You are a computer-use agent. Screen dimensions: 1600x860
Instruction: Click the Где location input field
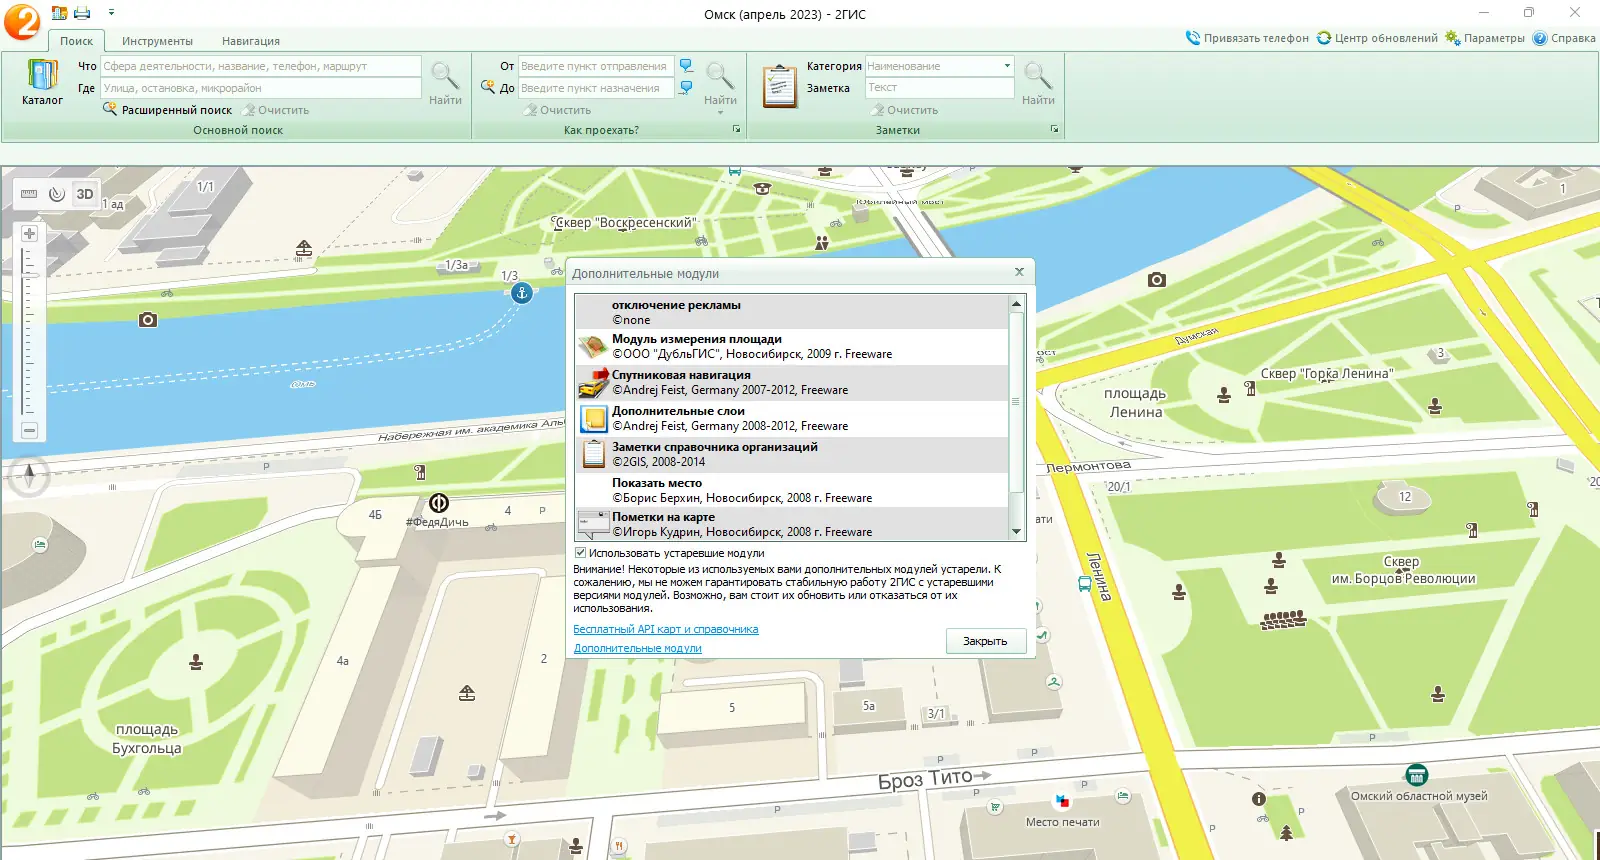pos(261,88)
